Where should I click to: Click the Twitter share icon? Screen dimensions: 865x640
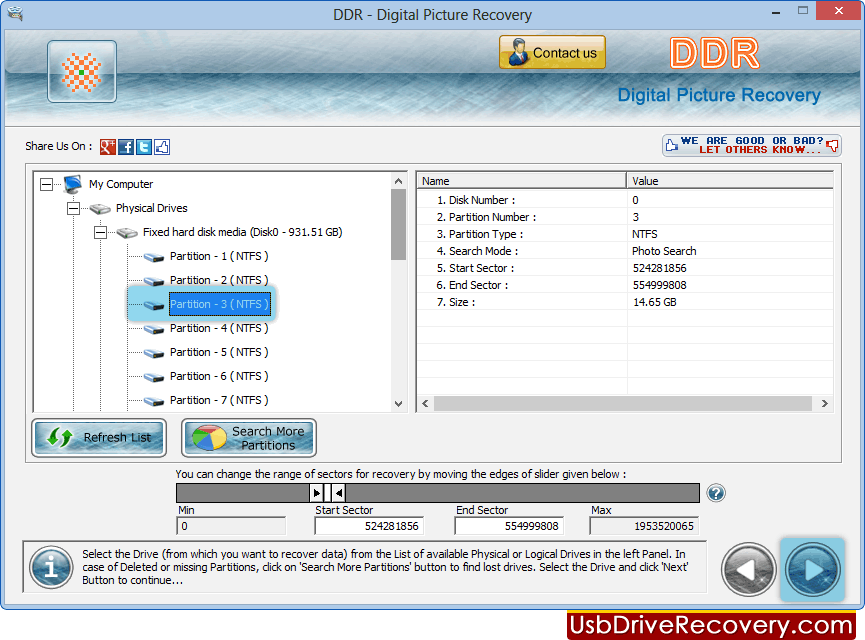click(144, 147)
